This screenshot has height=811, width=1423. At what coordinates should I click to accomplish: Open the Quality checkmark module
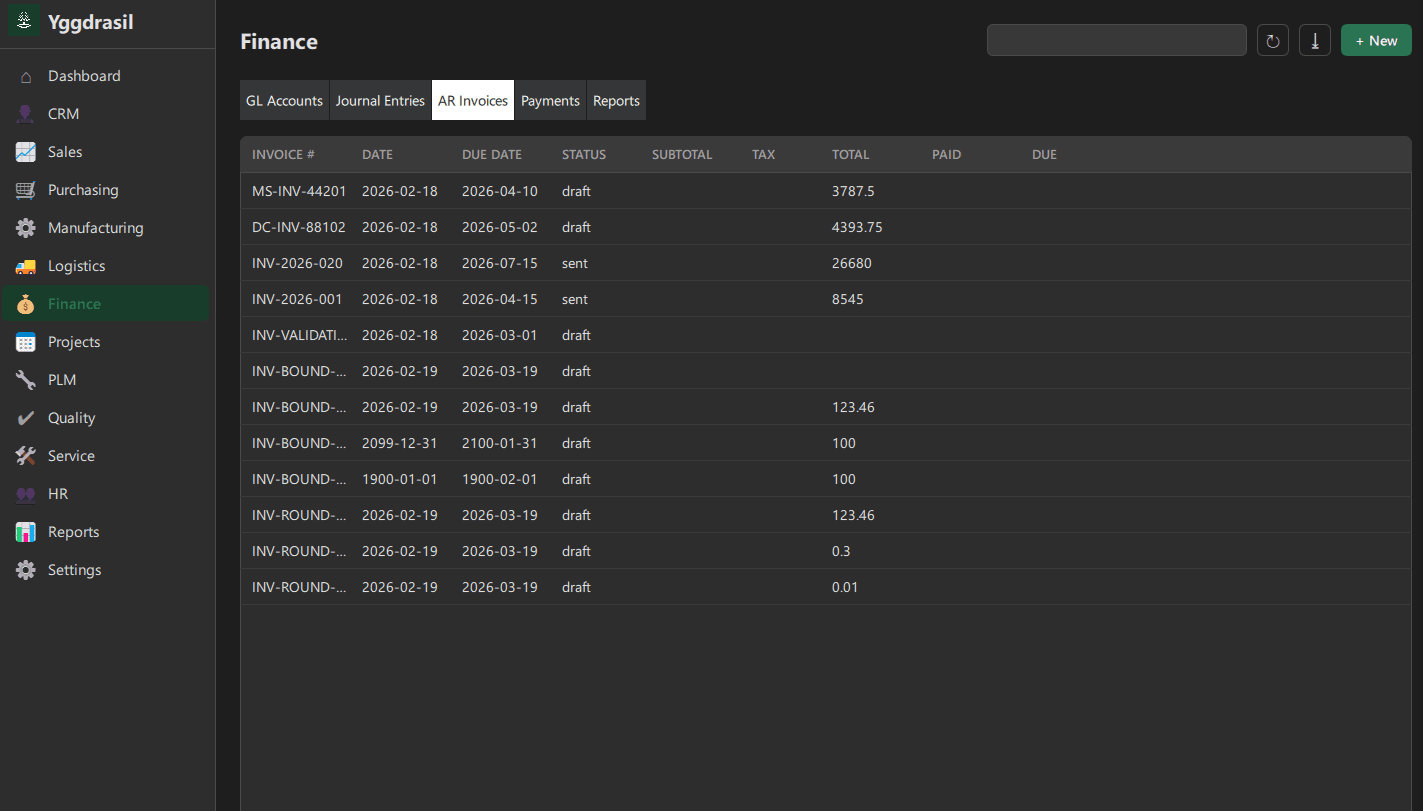(x=26, y=417)
